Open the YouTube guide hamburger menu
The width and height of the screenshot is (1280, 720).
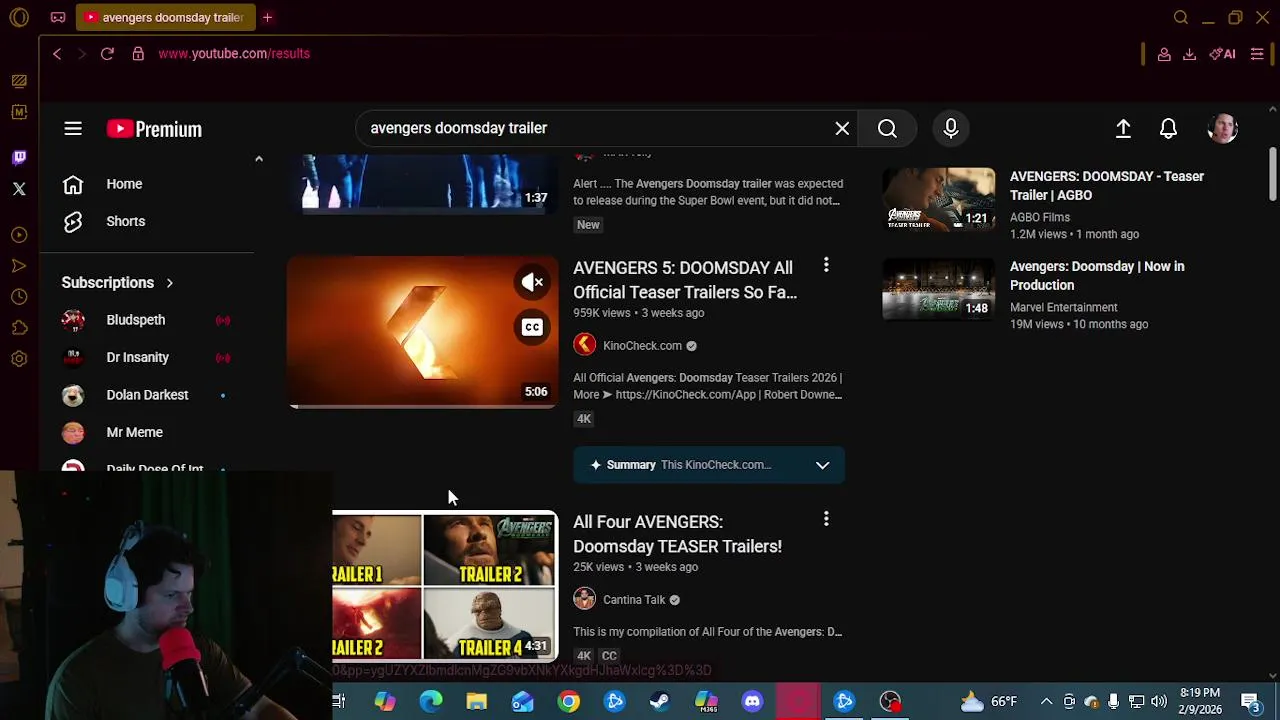tap(73, 128)
